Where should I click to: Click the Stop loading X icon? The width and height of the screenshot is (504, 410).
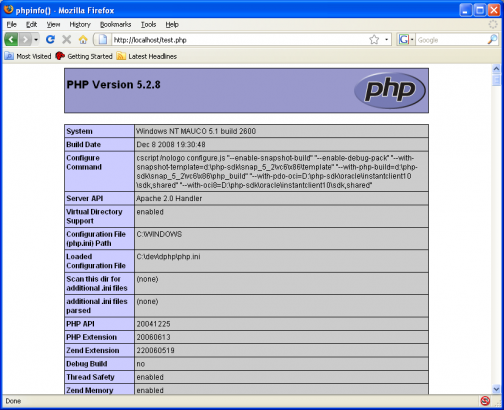(67, 40)
